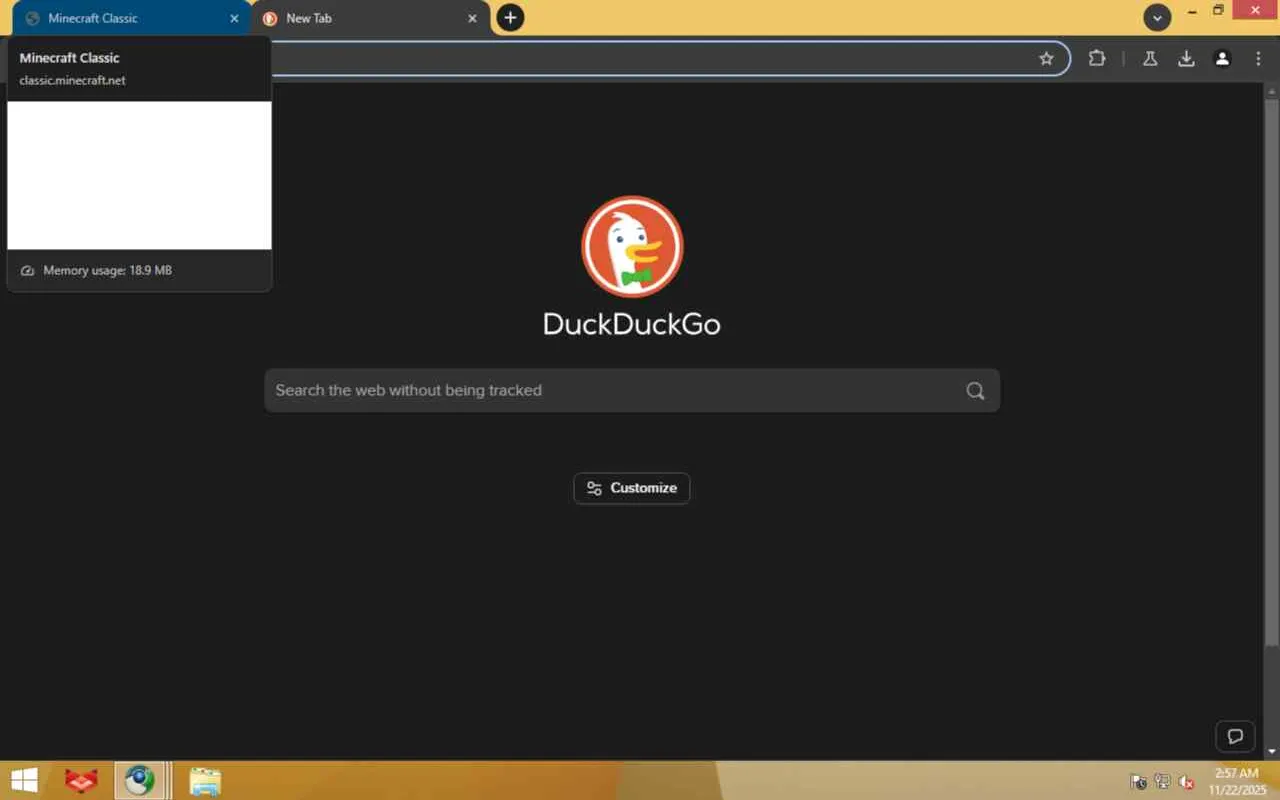Open the network tray icon
1280x800 pixels.
[1163, 782]
